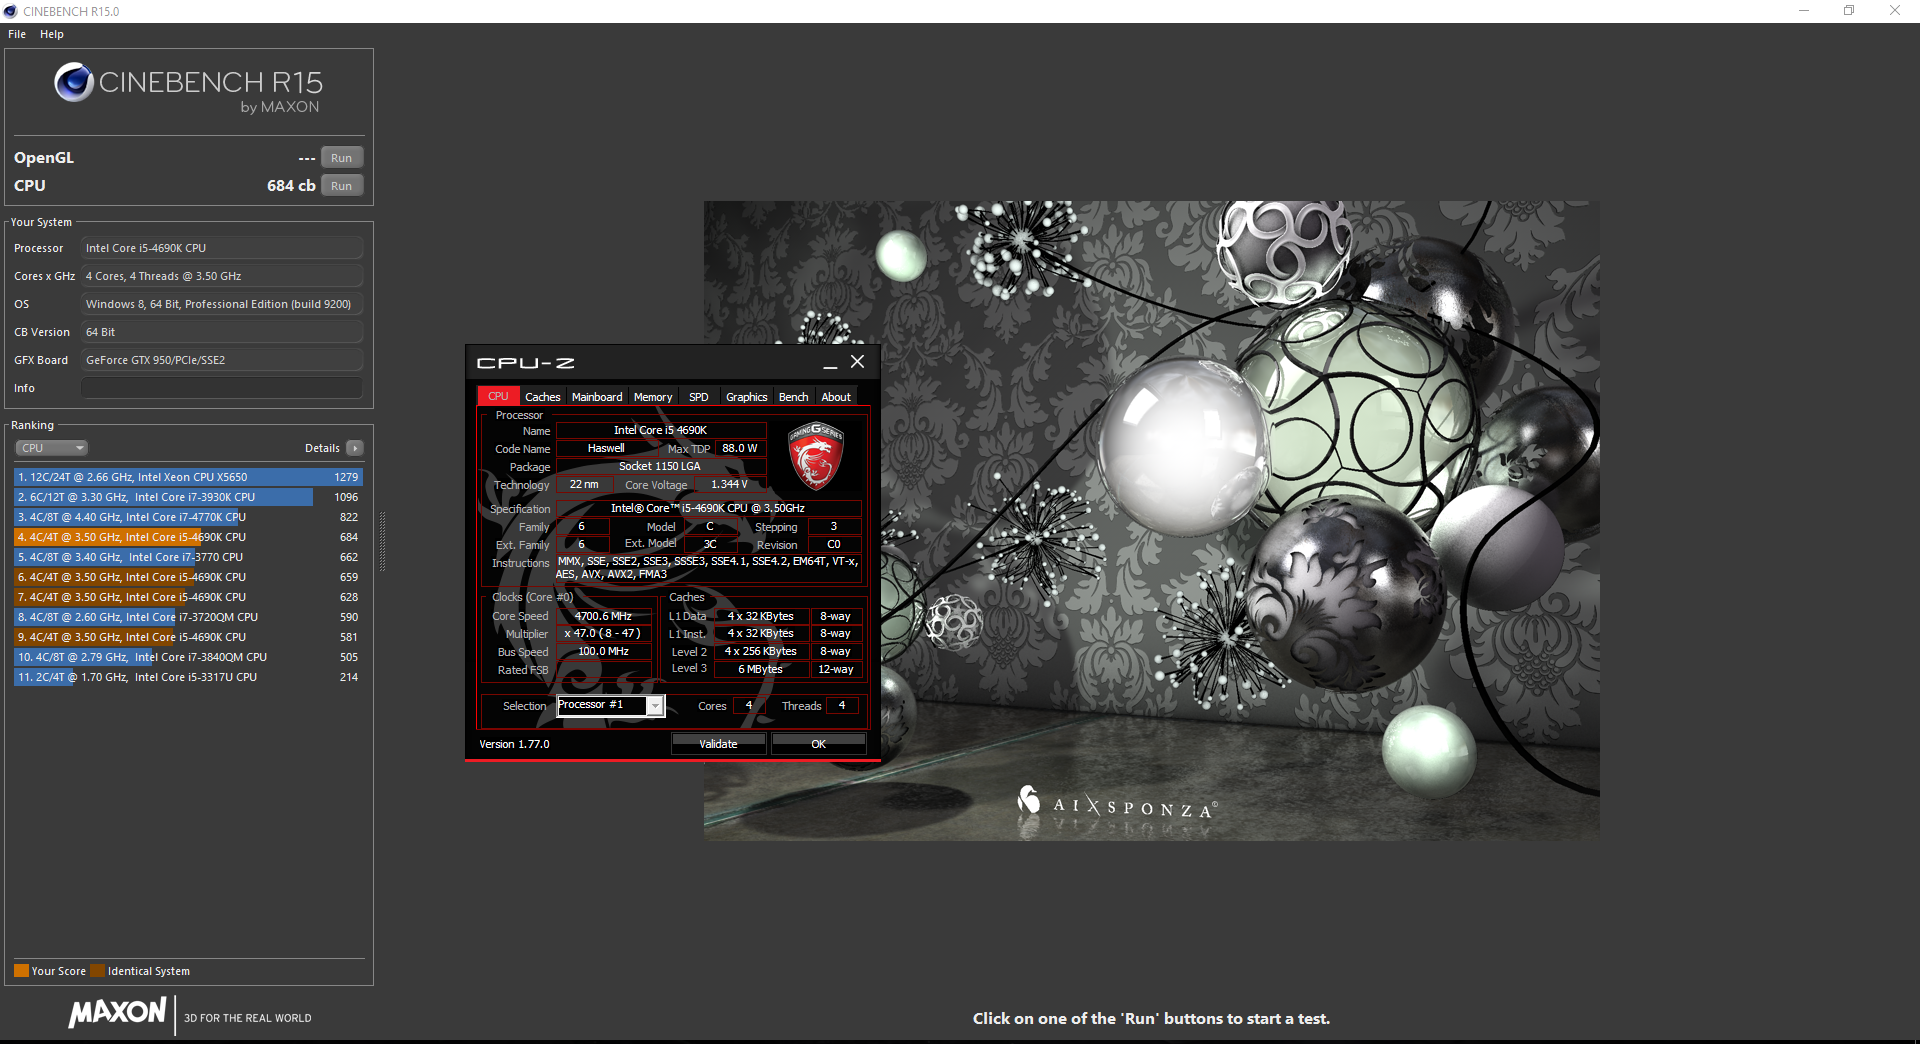Switch to Memory tab in CPU-Z
The width and height of the screenshot is (1920, 1044).
coord(653,397)
